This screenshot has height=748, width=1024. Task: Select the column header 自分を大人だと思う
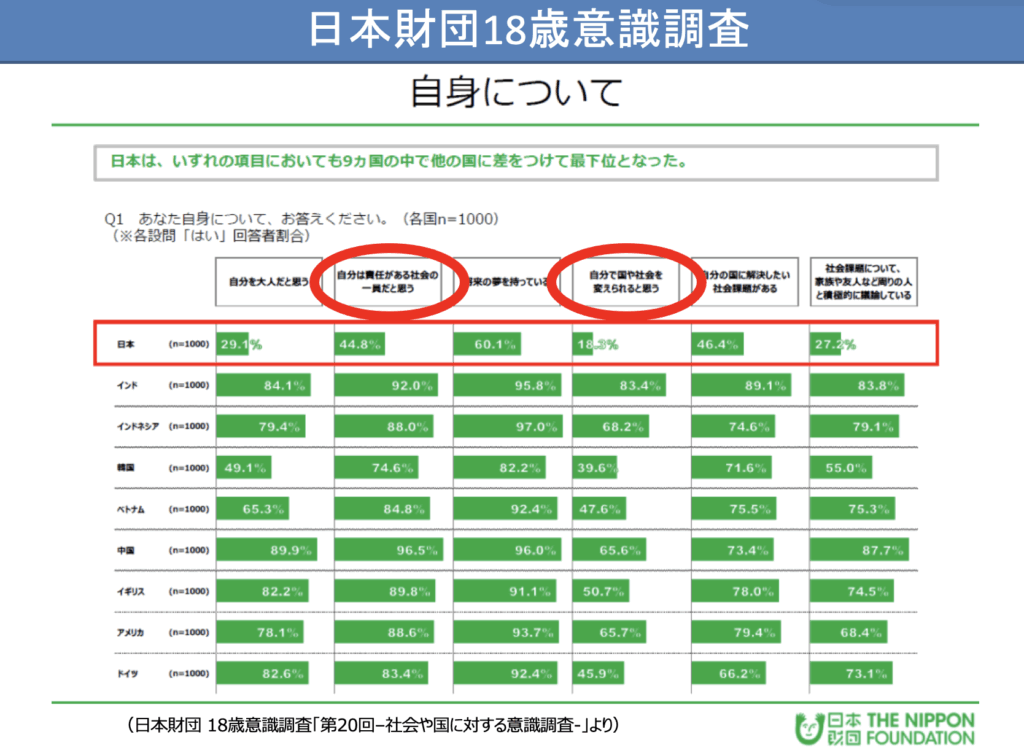[x=268, y=282]
